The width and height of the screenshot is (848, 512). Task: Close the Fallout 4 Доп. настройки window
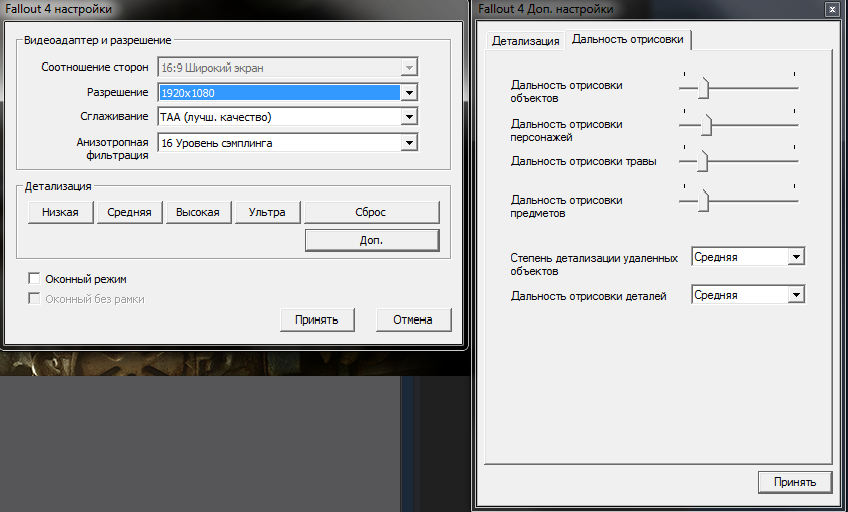832,10
